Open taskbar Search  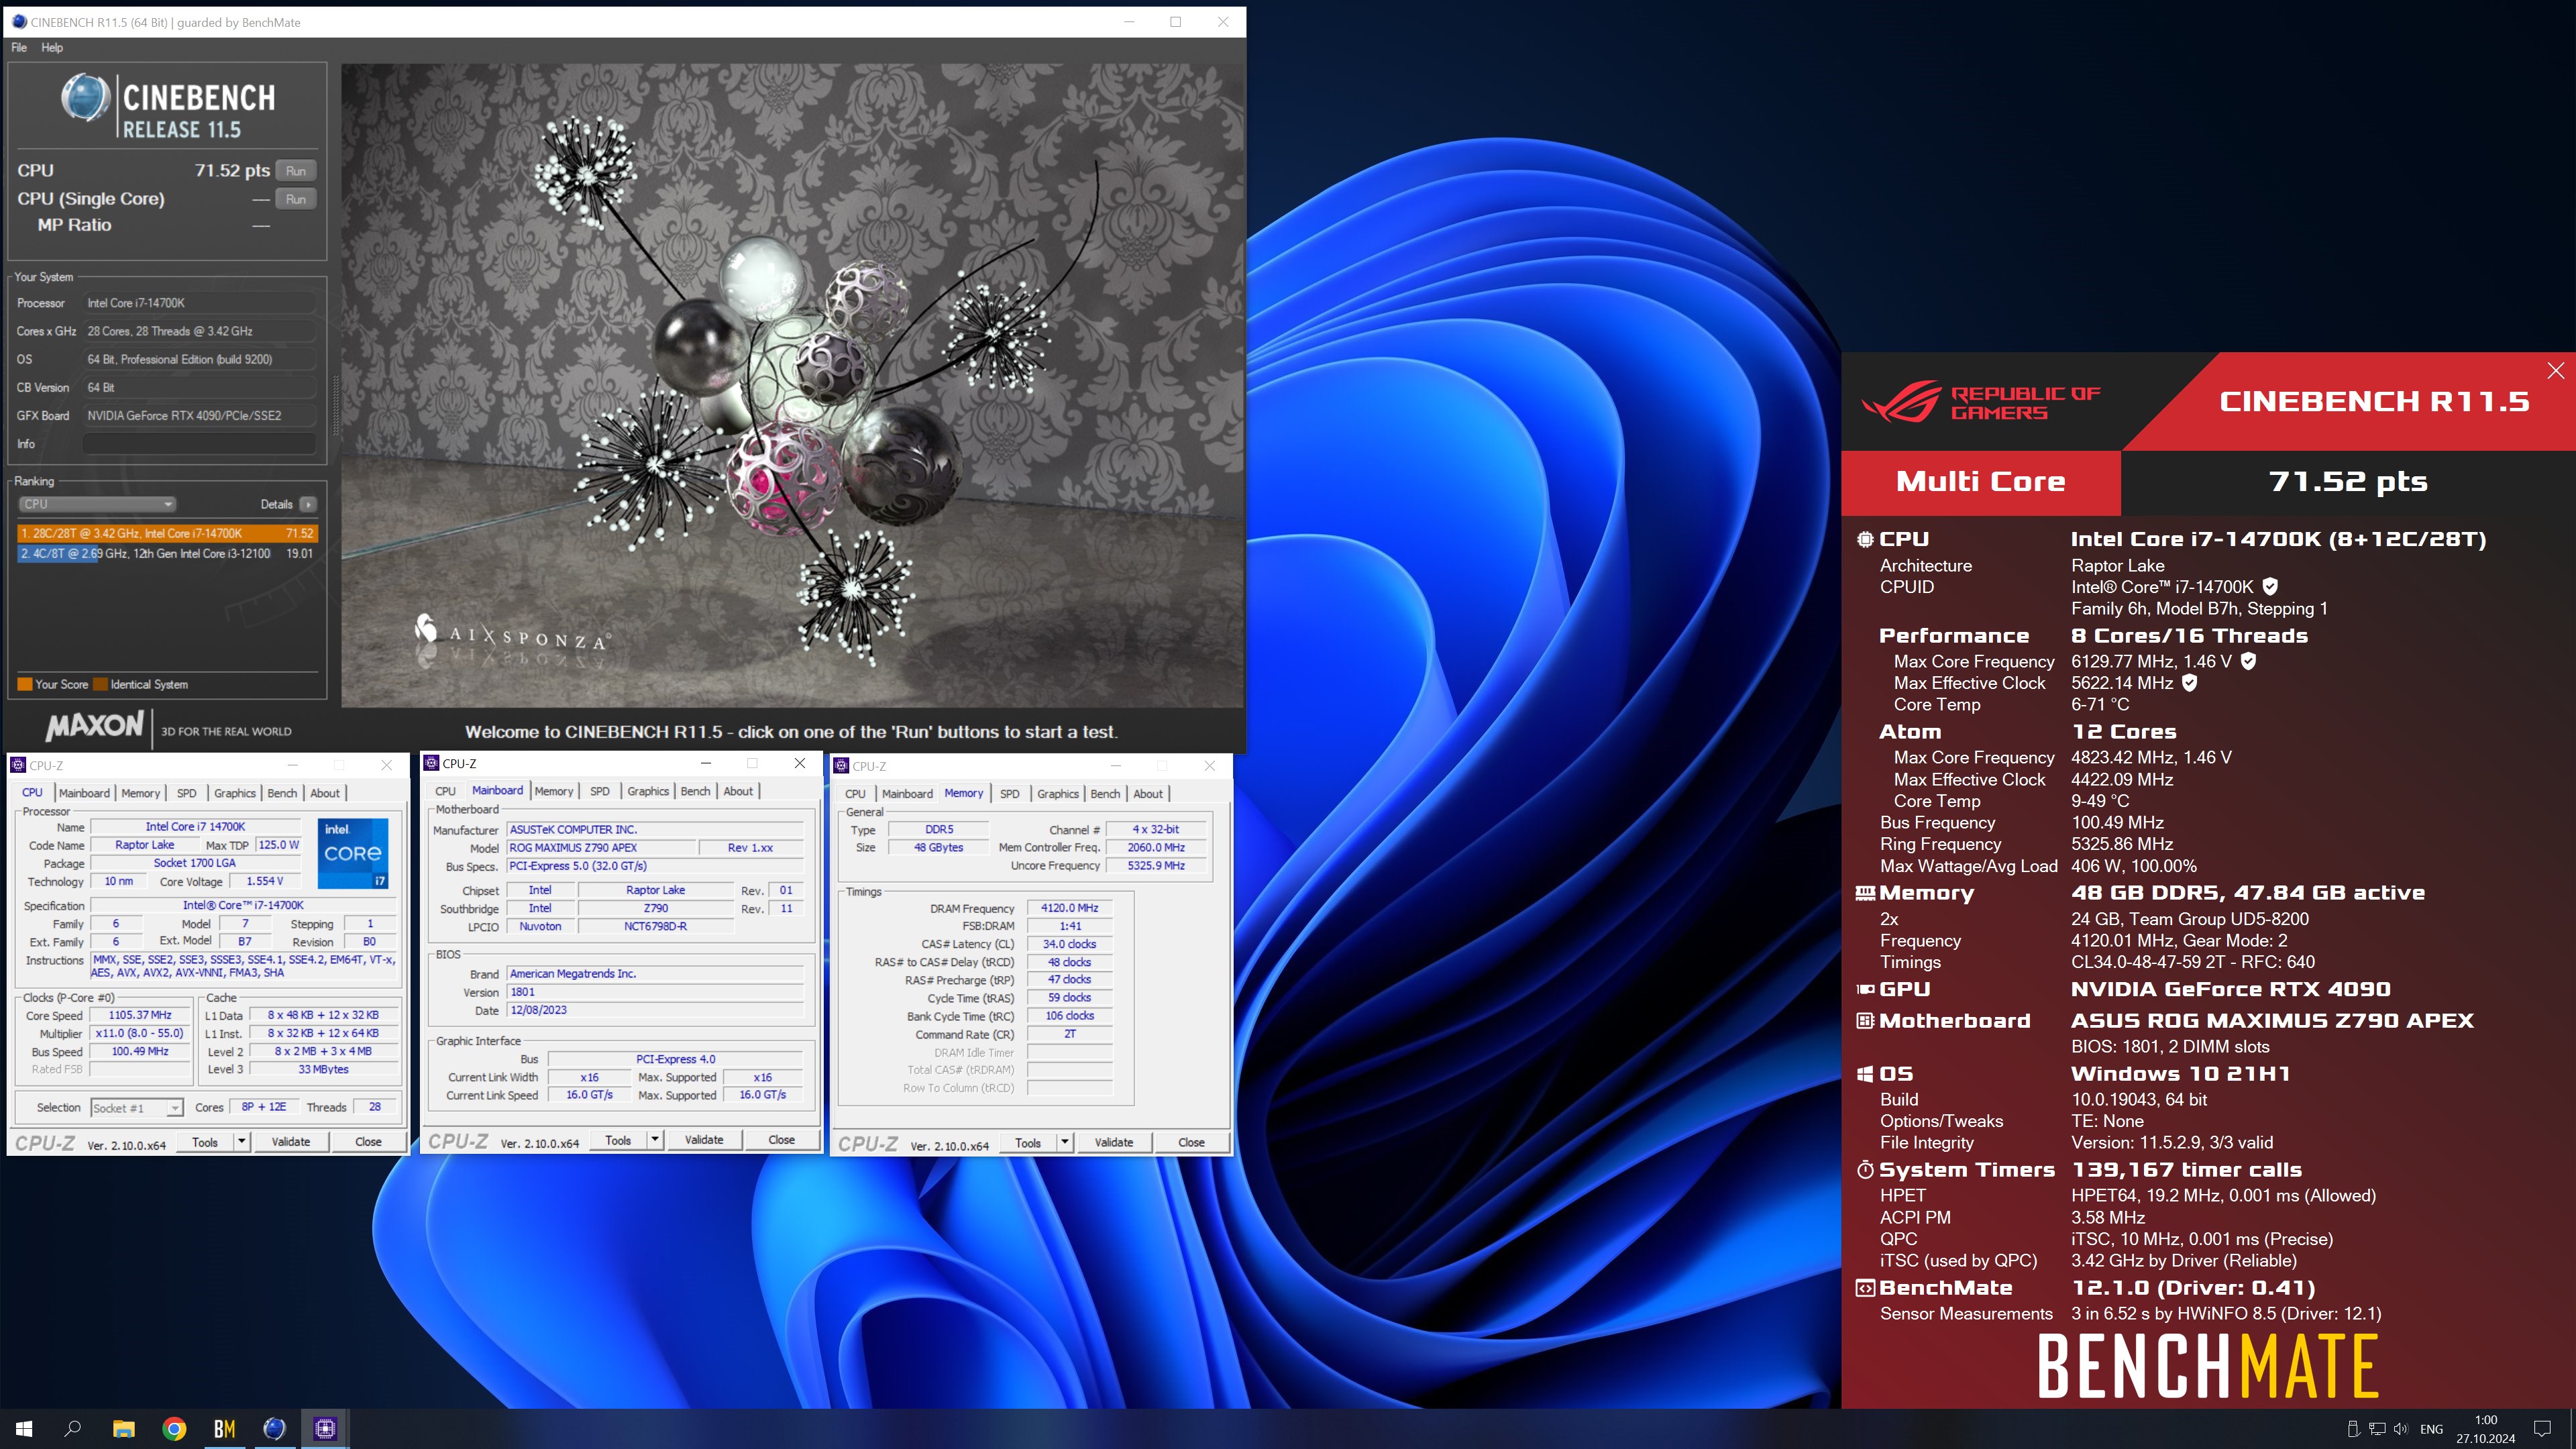coord(73,1429)
